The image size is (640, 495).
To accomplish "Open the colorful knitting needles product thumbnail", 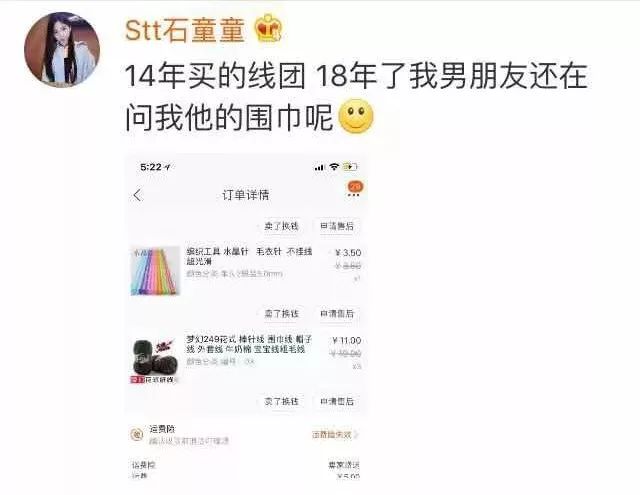I will 155,271.
